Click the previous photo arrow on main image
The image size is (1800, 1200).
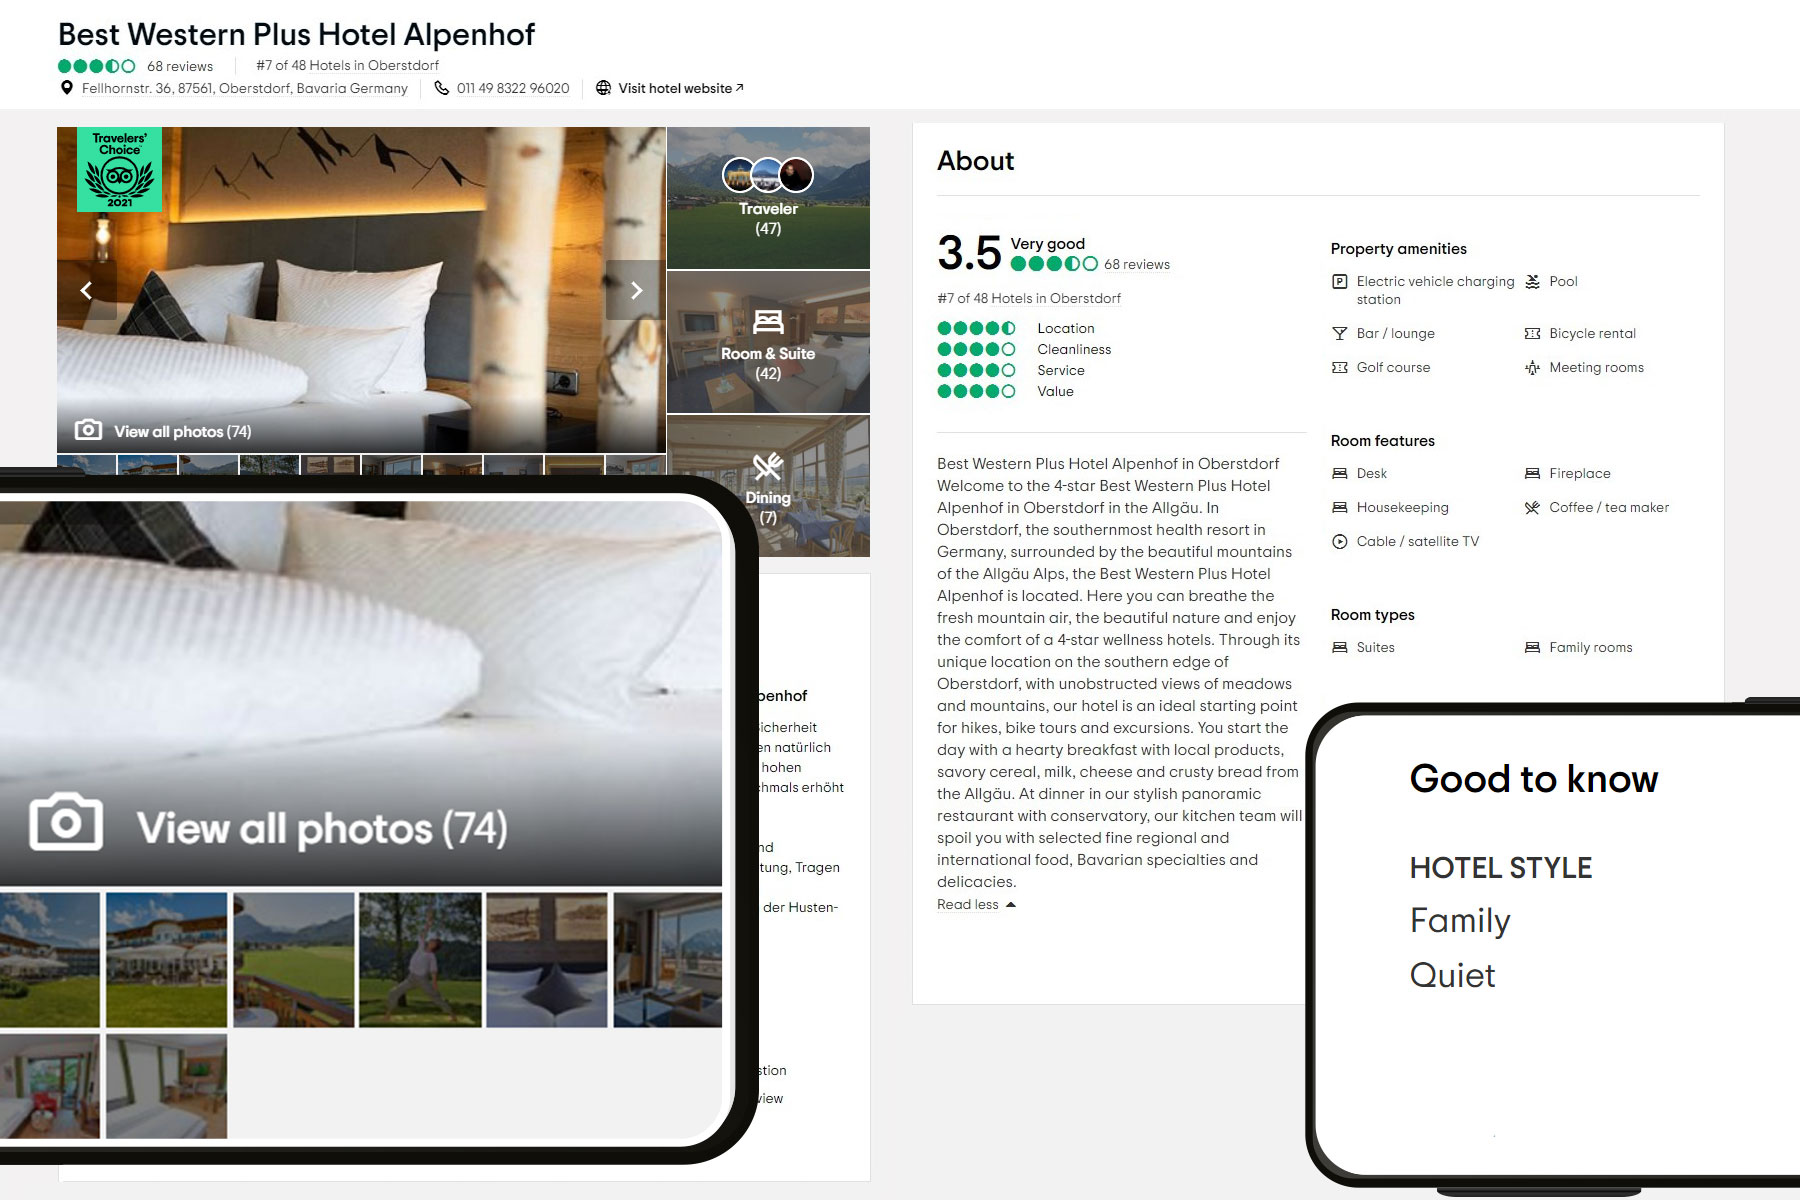(87, 290)
